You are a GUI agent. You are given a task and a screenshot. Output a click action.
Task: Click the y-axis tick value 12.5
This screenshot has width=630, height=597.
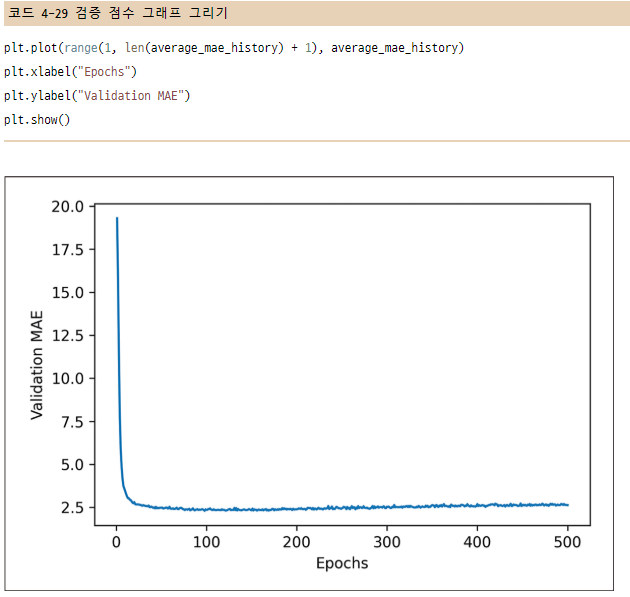point(68,335)
